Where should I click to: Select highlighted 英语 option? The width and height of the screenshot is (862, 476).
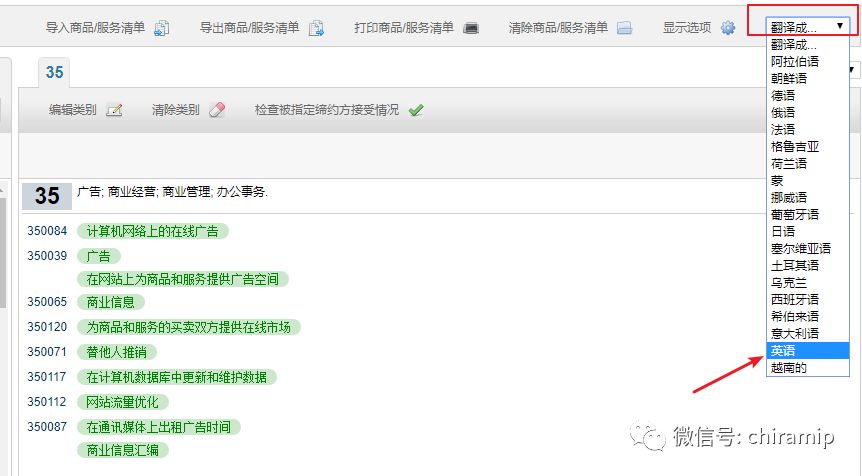pos(807,351)
